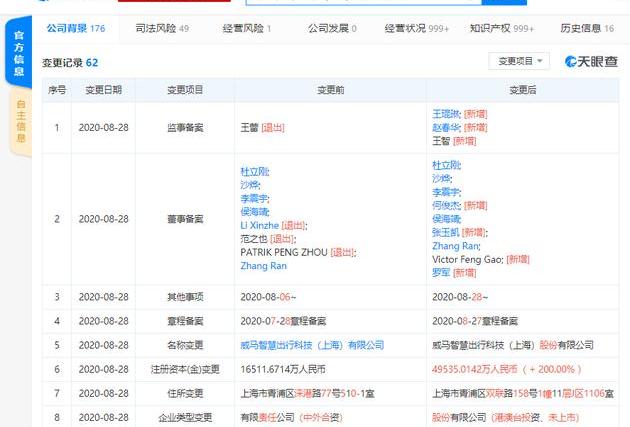
Task: Click the 罗军 name link
Action: click(x=441, y=272)
